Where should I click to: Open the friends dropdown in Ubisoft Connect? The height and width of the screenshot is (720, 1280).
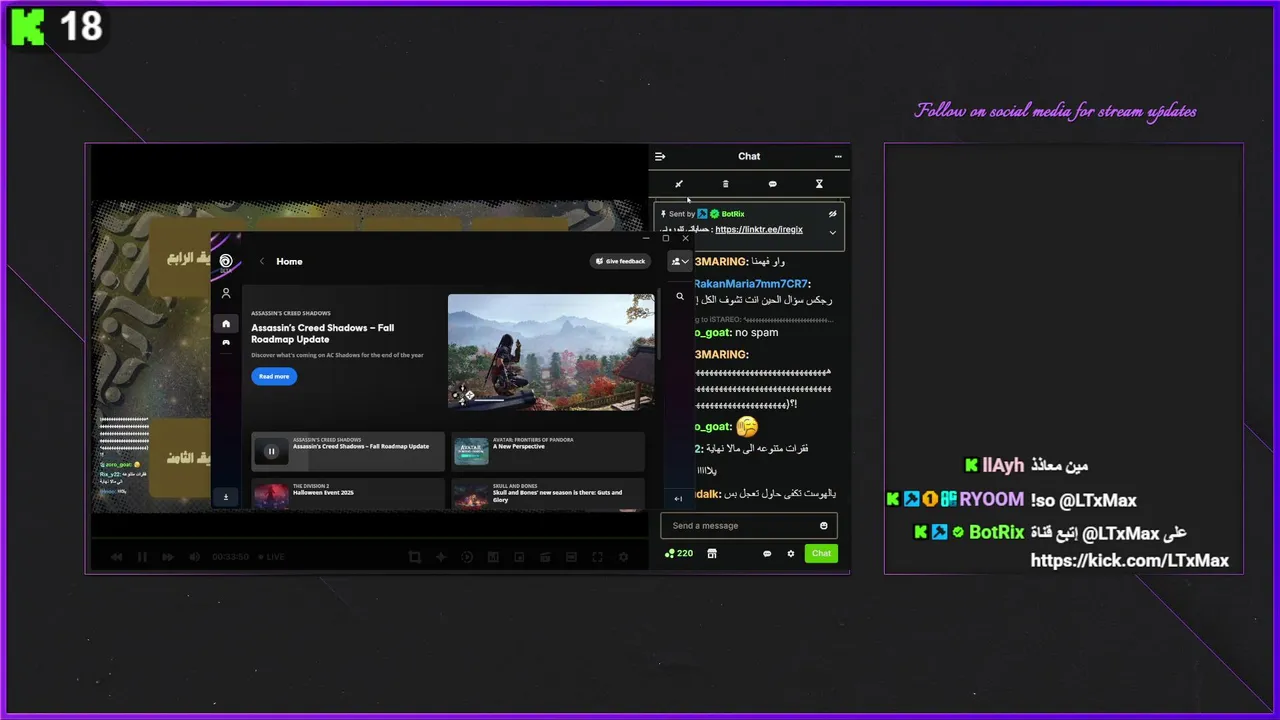[x=680, y=261]
